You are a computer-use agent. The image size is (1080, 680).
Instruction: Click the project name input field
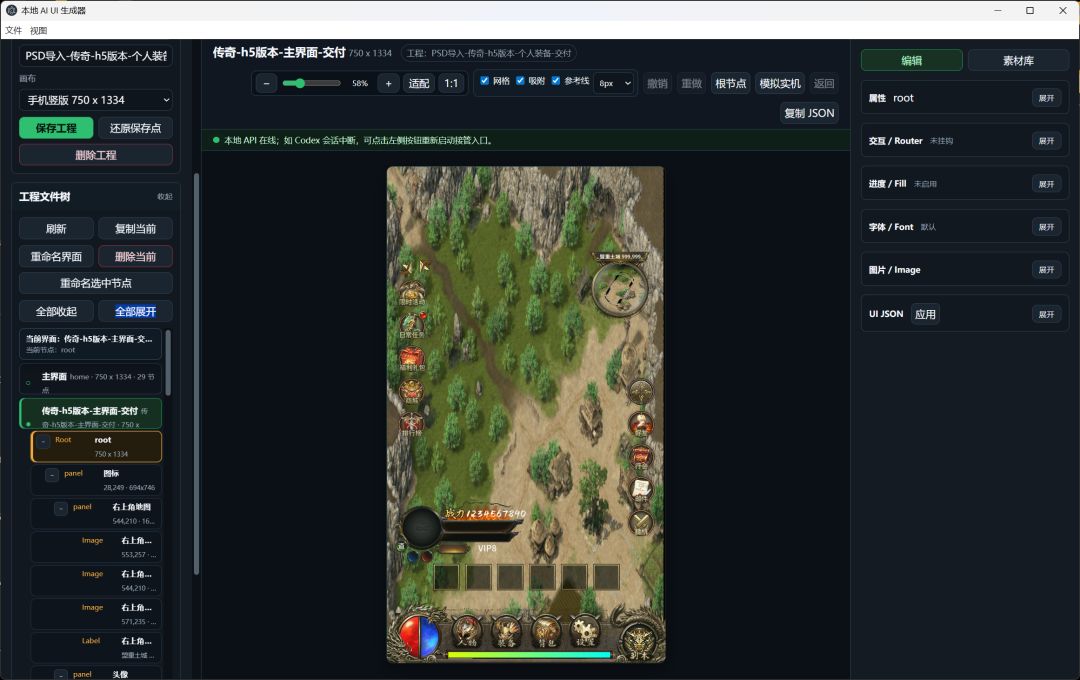point(96,56)
